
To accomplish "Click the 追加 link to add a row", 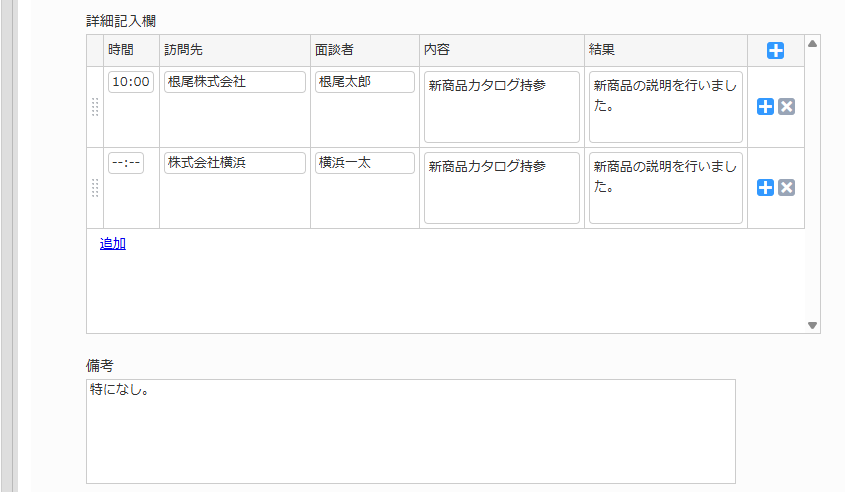I will [x=113, y=243].
